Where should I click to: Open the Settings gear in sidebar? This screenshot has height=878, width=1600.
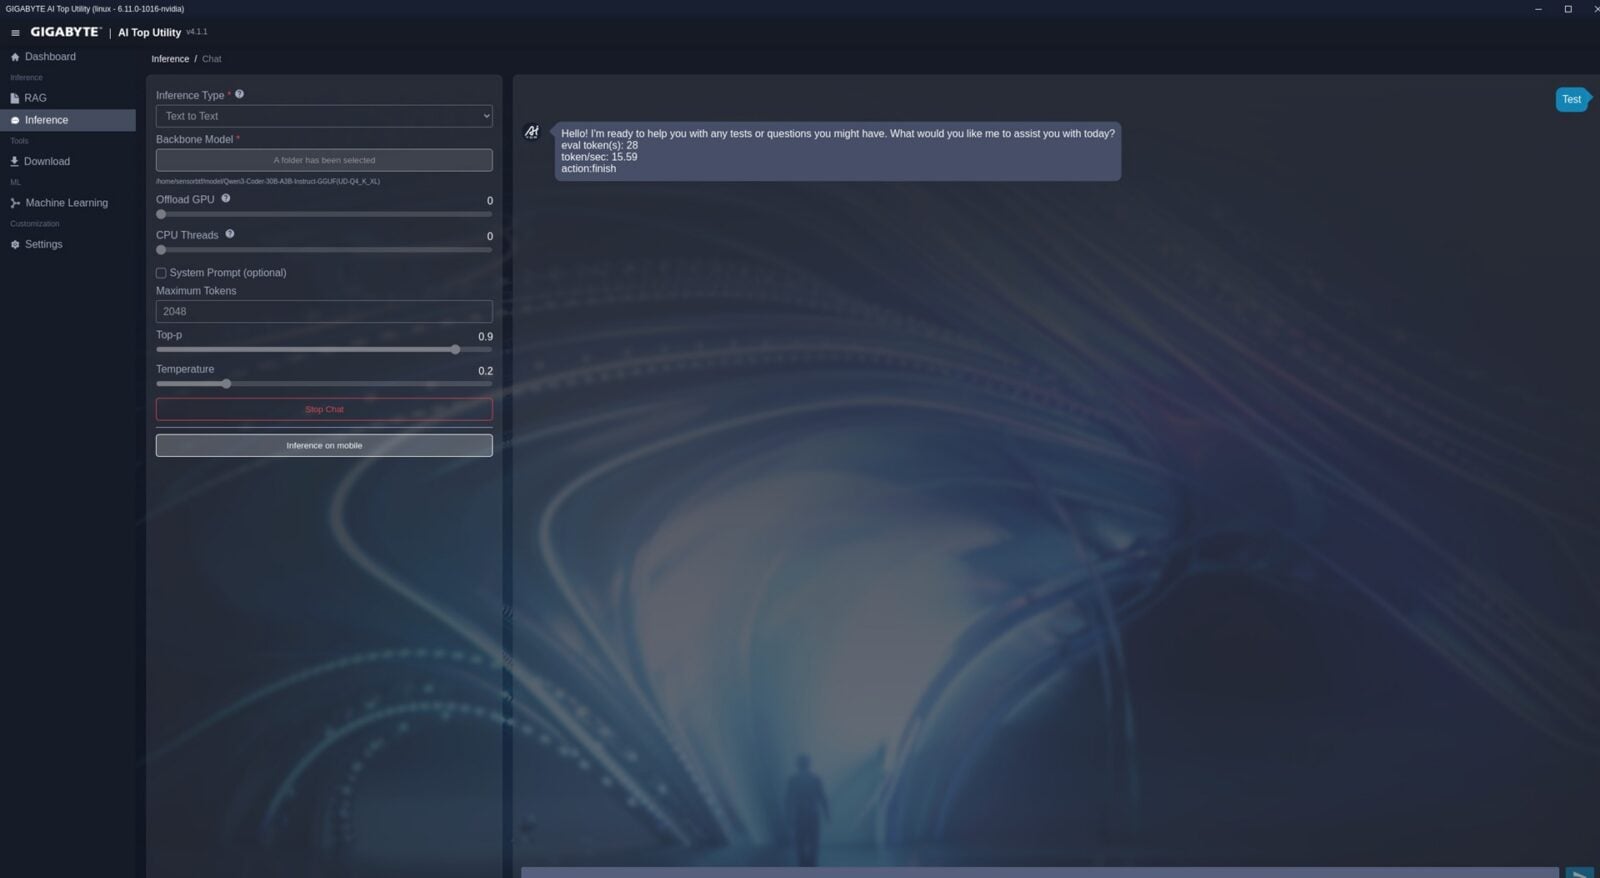[x=15, y=244]
